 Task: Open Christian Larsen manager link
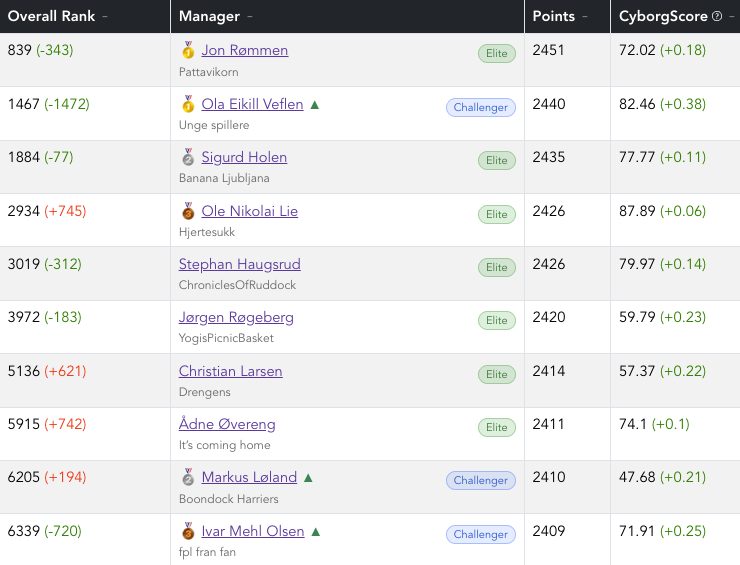(x=230, y=371)
